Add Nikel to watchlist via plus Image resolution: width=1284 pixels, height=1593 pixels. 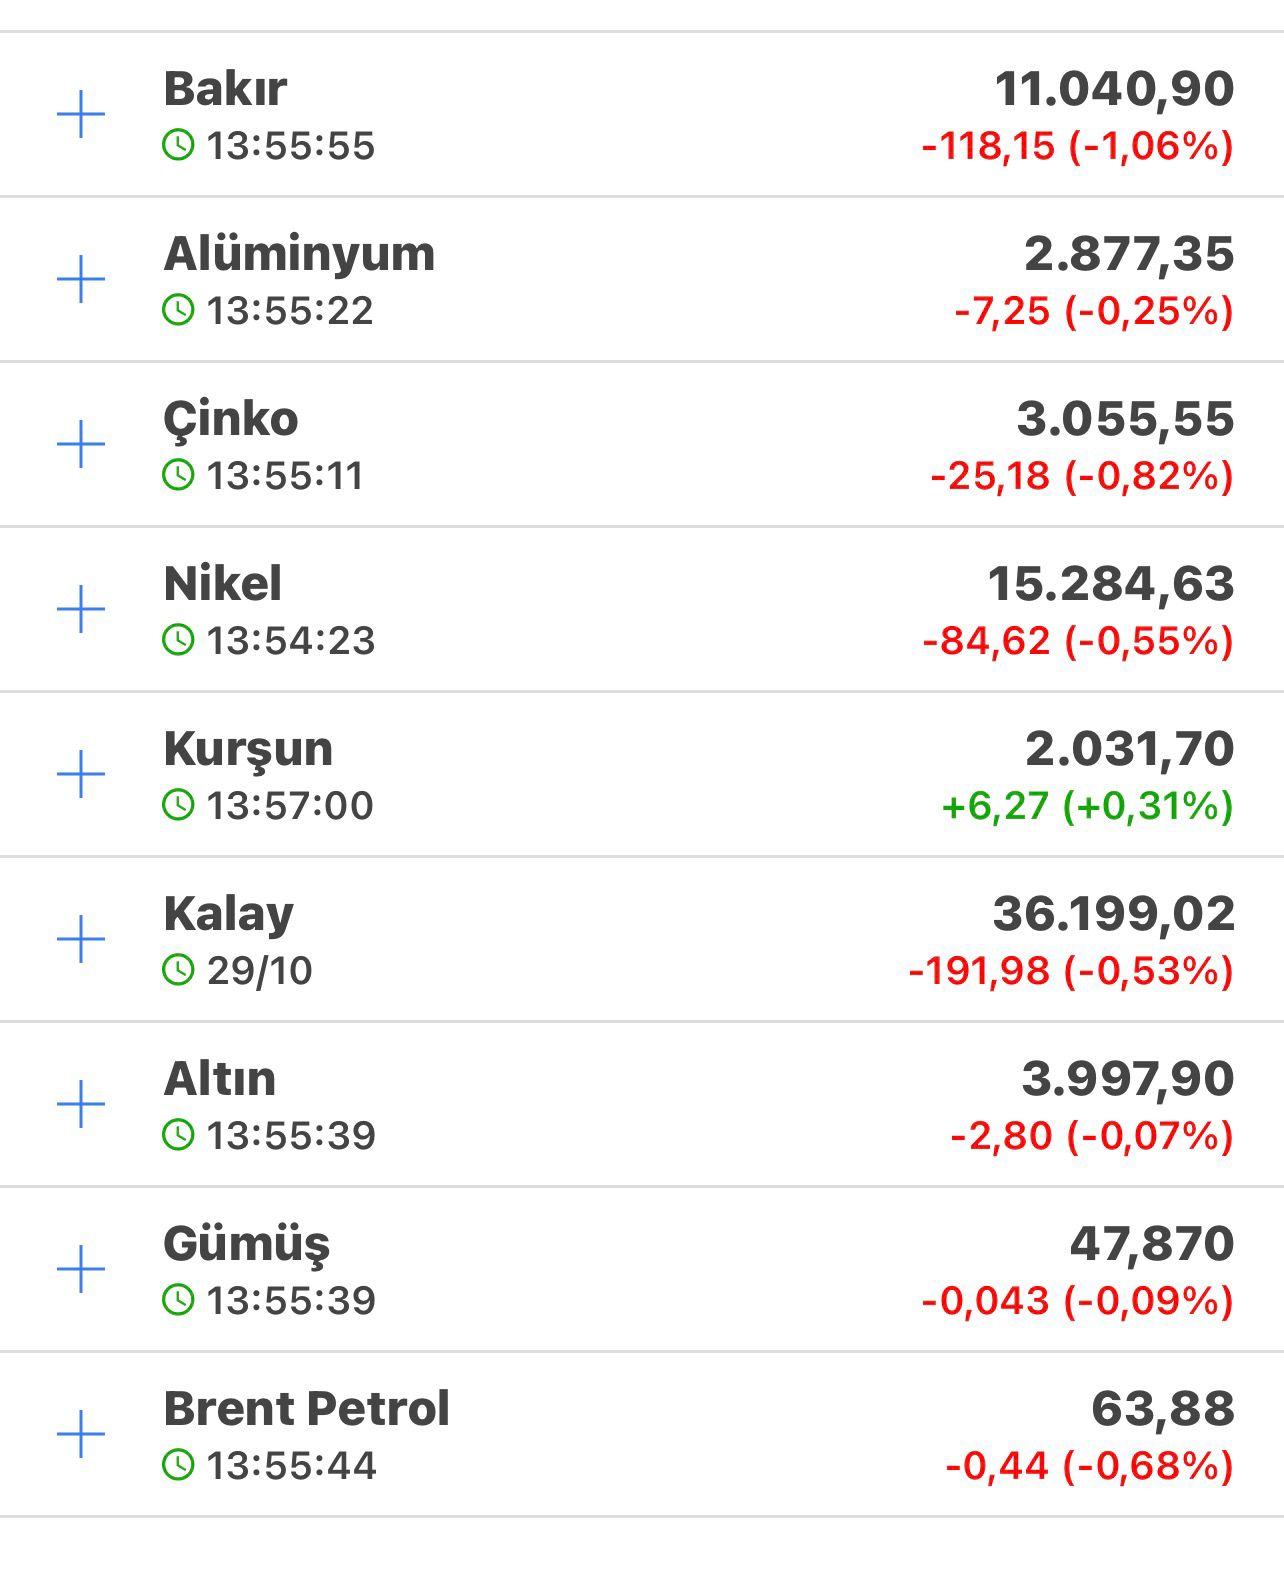[x=81, y=610]
